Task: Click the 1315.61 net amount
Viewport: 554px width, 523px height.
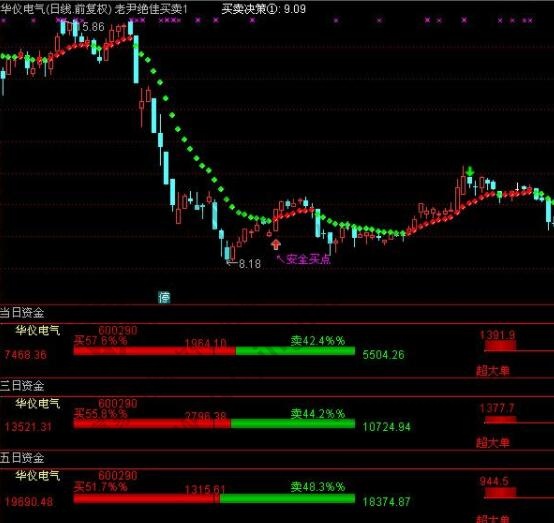Action: pyautogui.click(x=205, y=489)
